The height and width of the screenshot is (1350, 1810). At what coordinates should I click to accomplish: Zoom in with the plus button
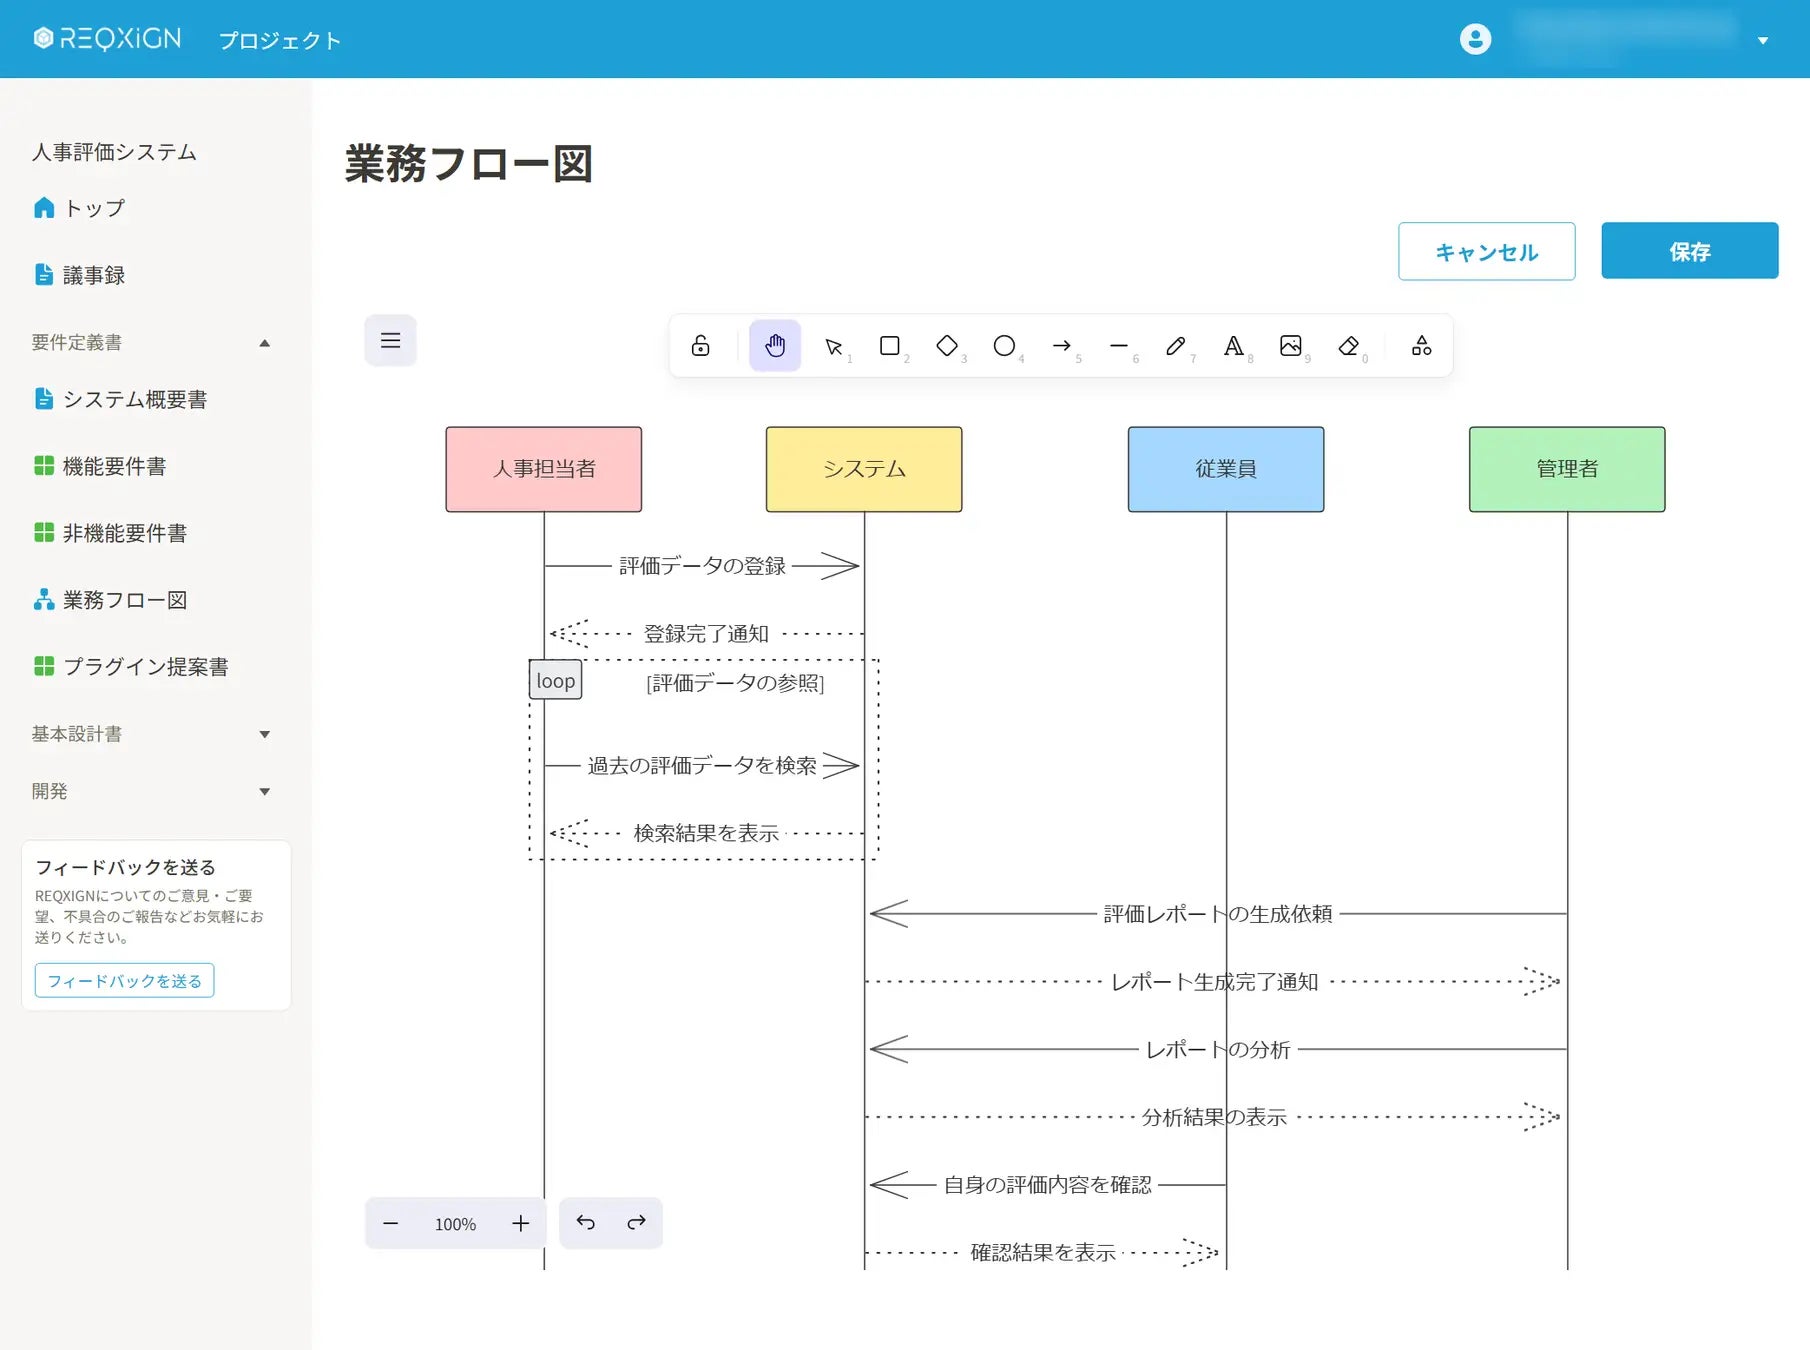coord(521,1223)
